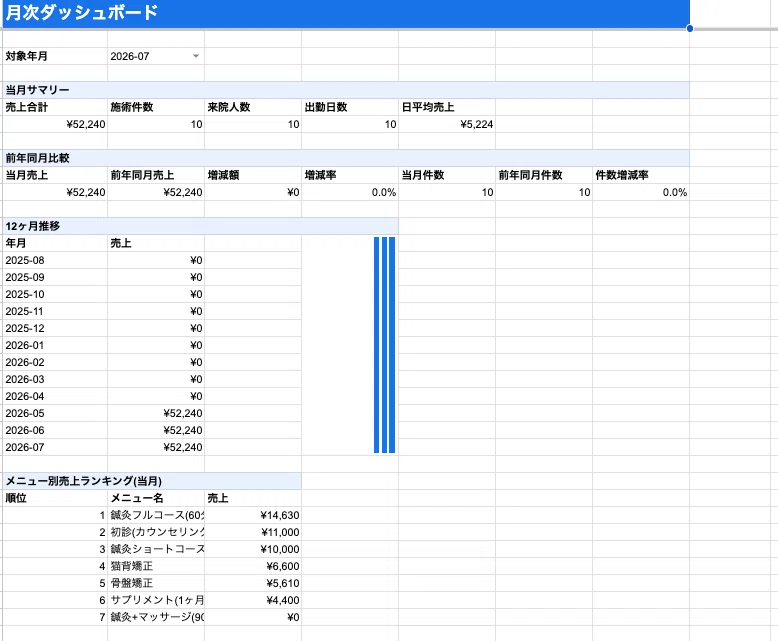Select the ¥10,000 sales value

point(253,549)
